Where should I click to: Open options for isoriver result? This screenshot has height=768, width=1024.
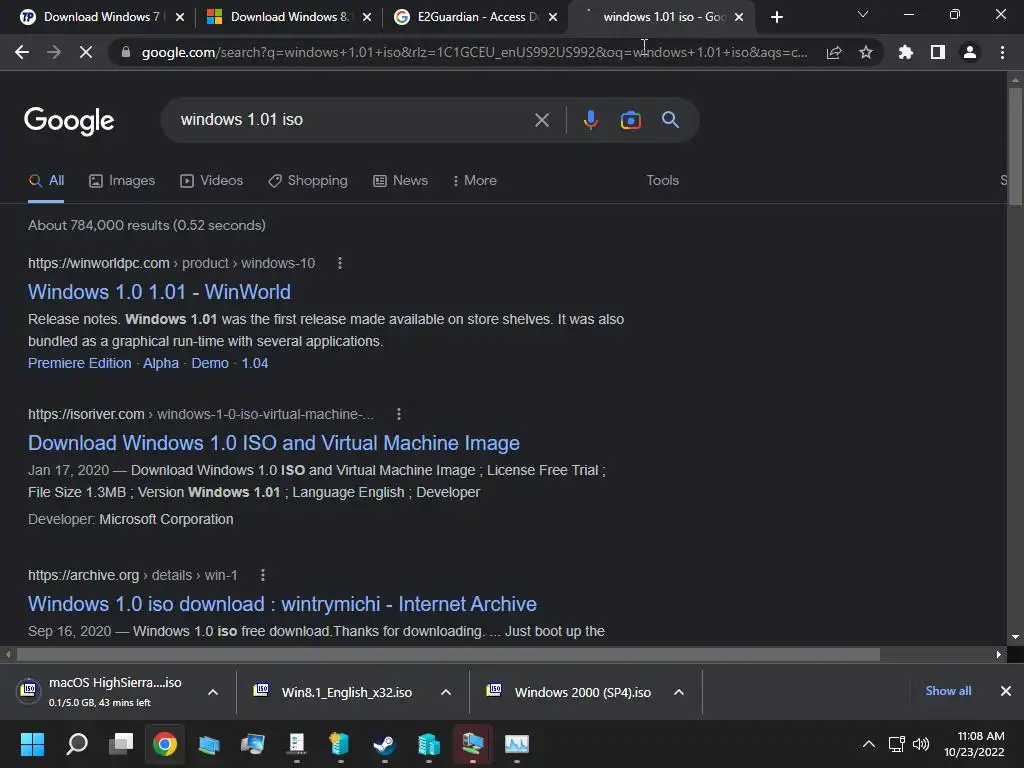click(399, 414)
